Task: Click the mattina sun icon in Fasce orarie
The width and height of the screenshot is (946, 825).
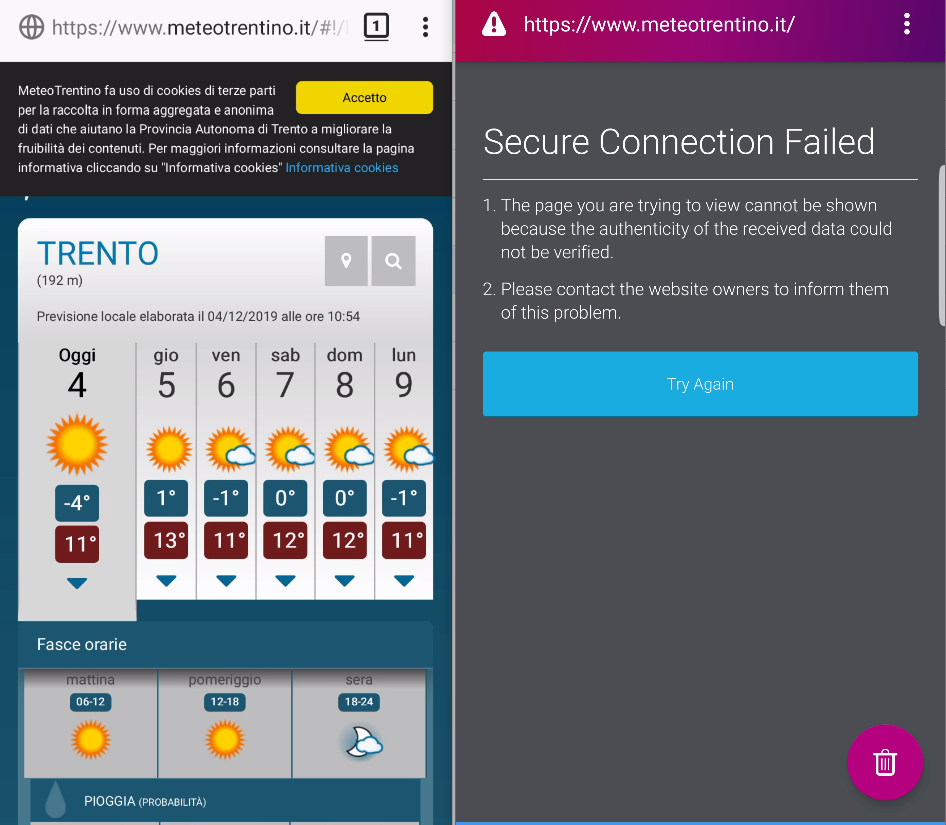Action: tap(90, 740)
